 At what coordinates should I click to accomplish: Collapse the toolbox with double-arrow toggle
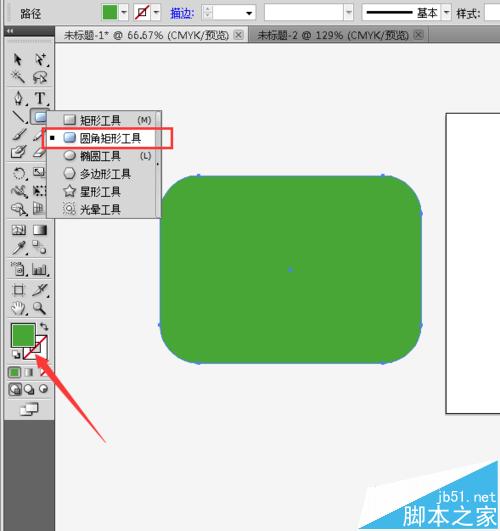coord(10,31)
